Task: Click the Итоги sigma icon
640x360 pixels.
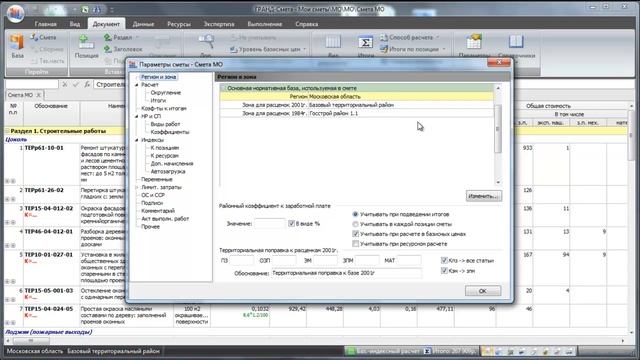Action: (365, 42)
